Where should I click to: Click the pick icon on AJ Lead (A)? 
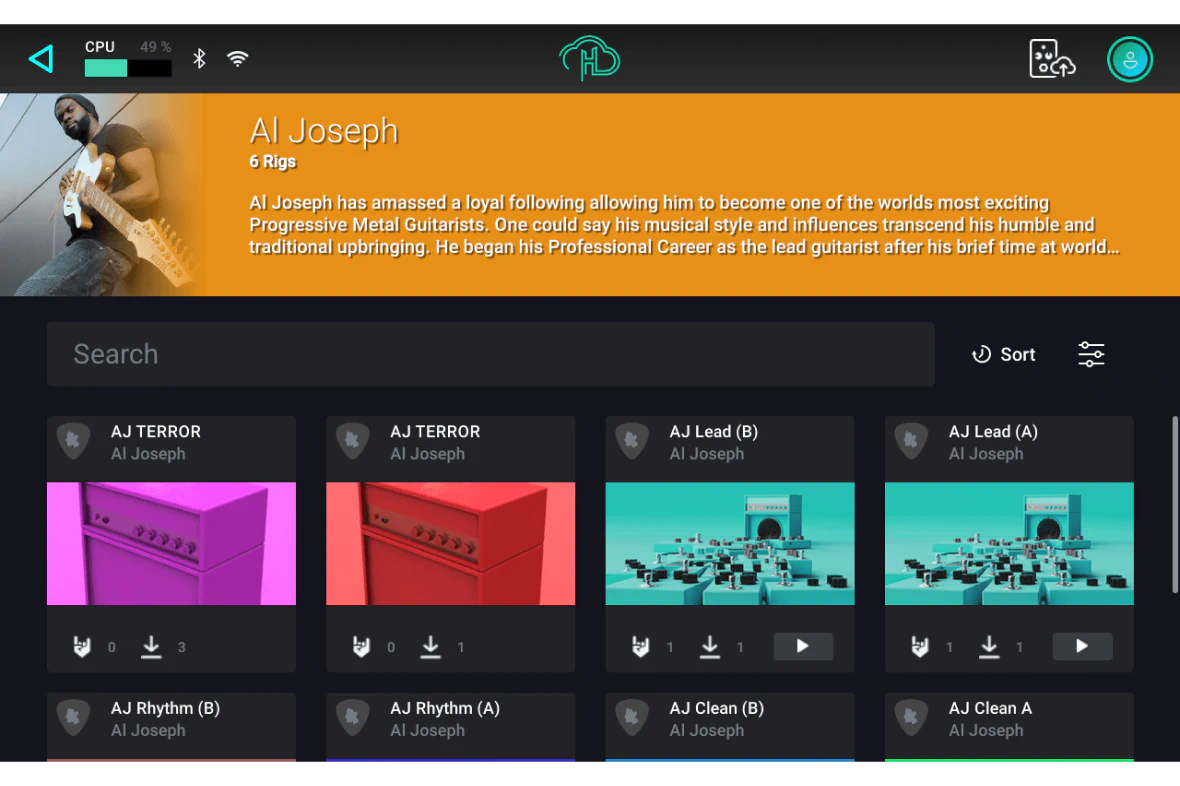pos(911,440)
